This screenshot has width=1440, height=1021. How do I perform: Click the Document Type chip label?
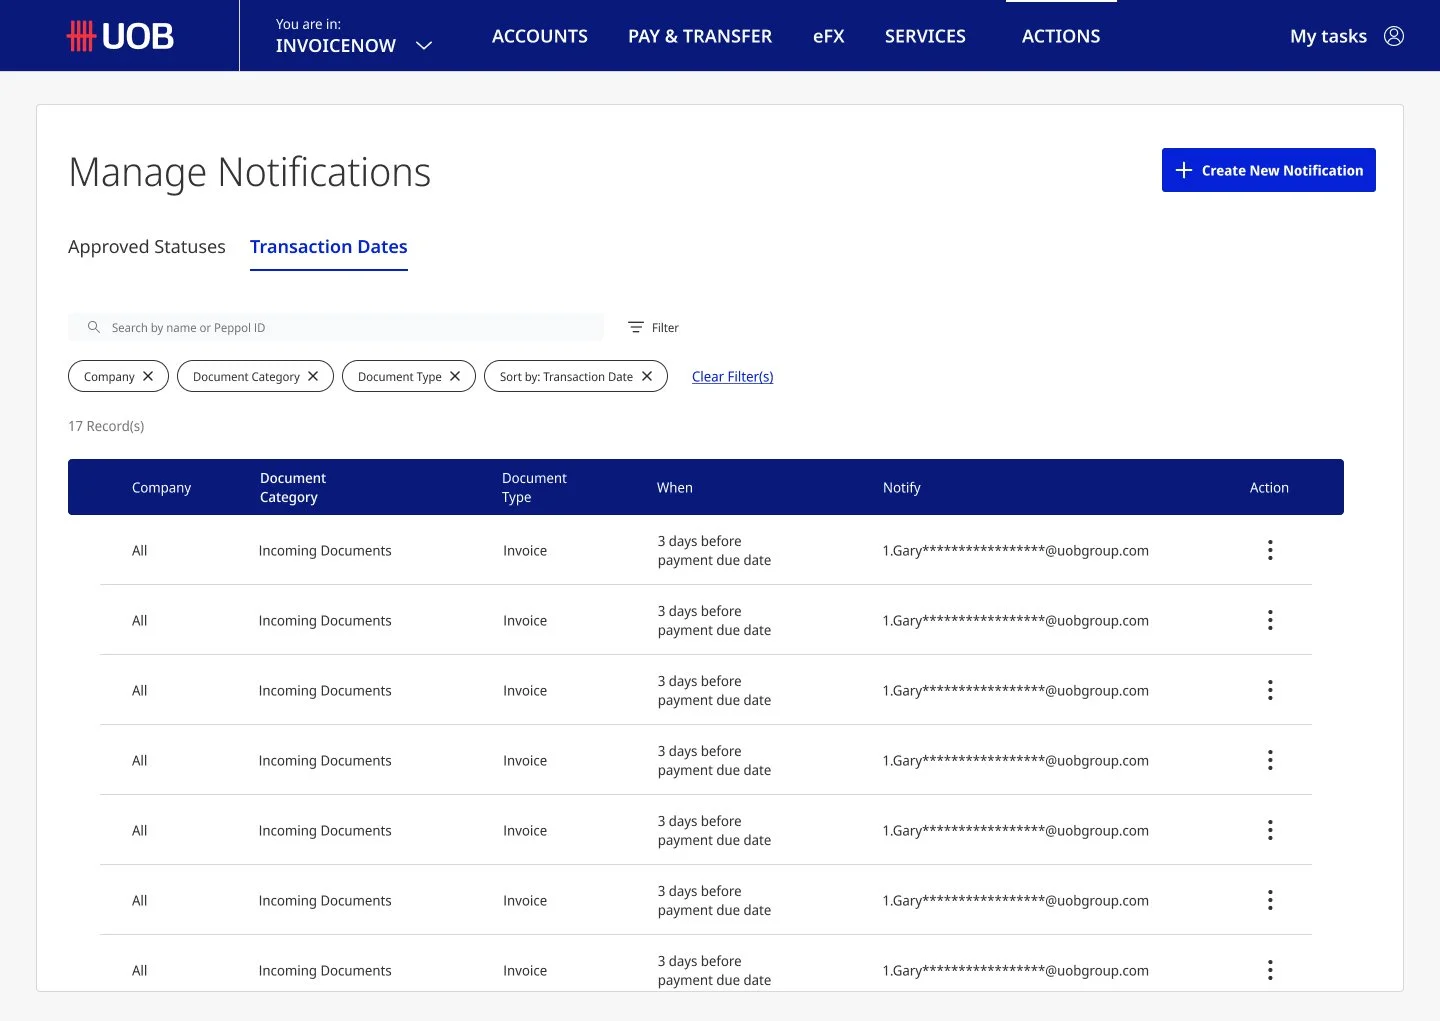(x=399, y=376)
